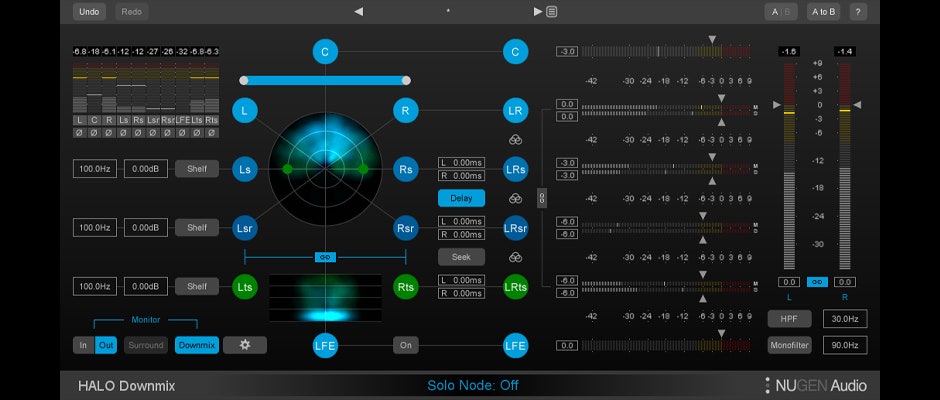Select the Downmix monitor mode

[x=197, y=345]
